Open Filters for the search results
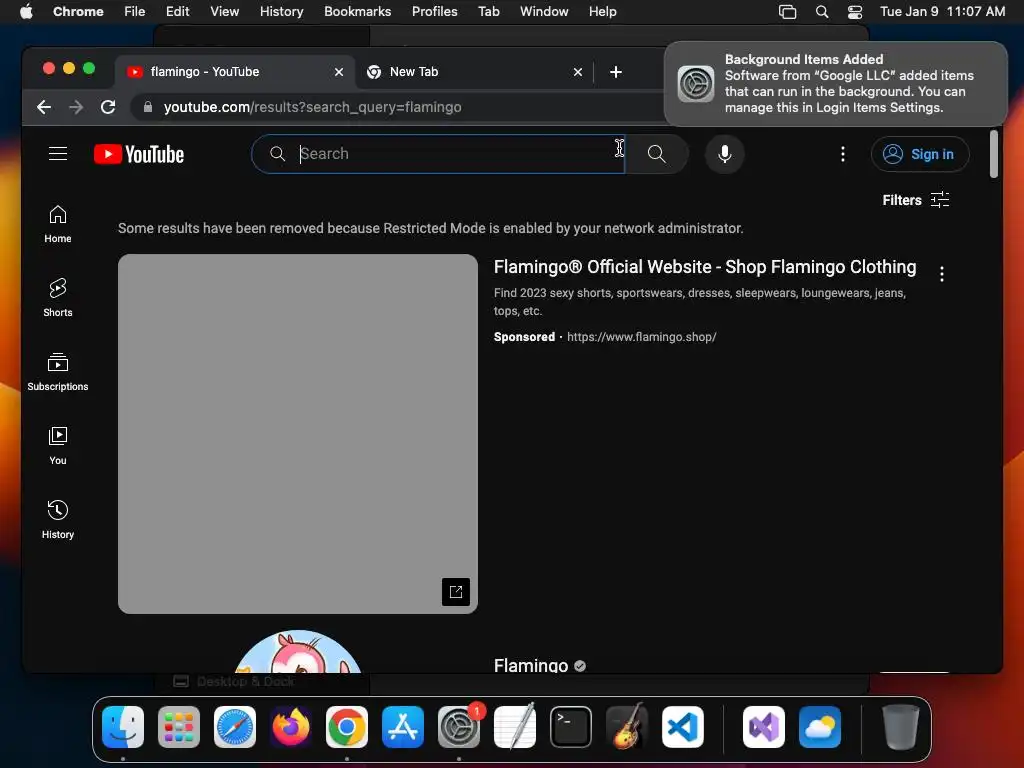Viewport: 1024px width, 768px height. tap(916, 200)
